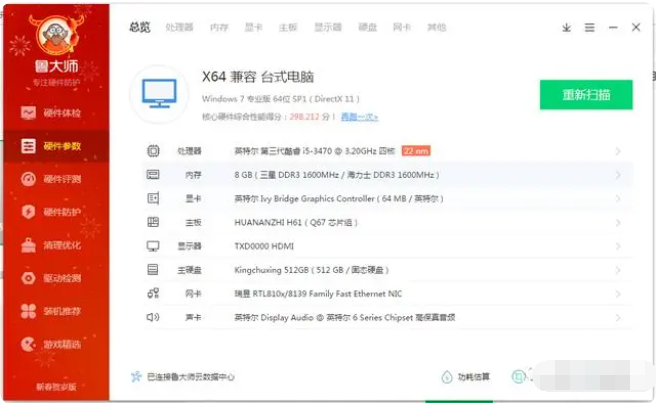
Task: Click the X64 兼容 台式电脑 title
Action: (x=258, y=77)
